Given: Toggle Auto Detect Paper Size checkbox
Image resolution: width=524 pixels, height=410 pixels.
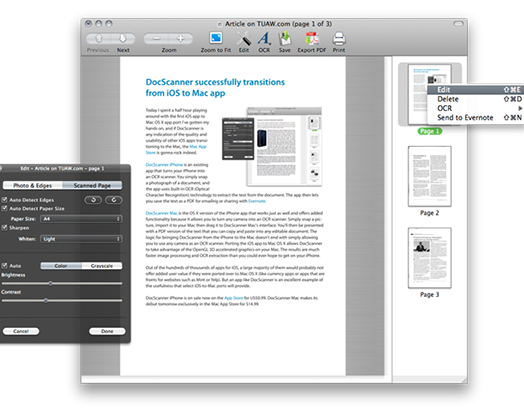Looking at the screenshot, I should (x=4, y=208).
